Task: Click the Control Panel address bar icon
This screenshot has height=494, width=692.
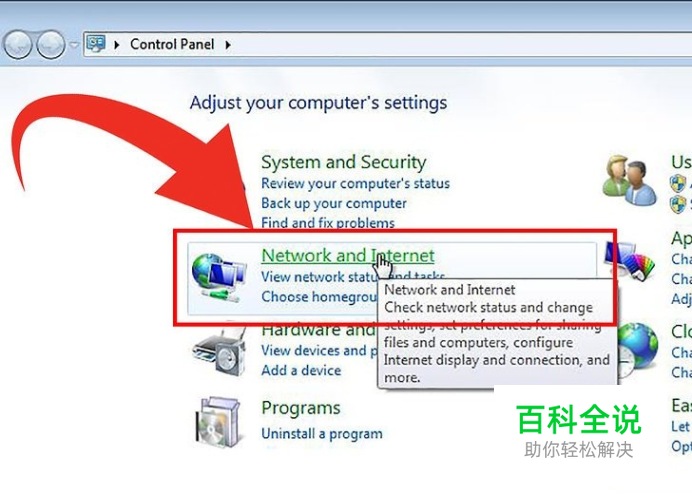Action: pyautogui.click(x=97, y=44)
